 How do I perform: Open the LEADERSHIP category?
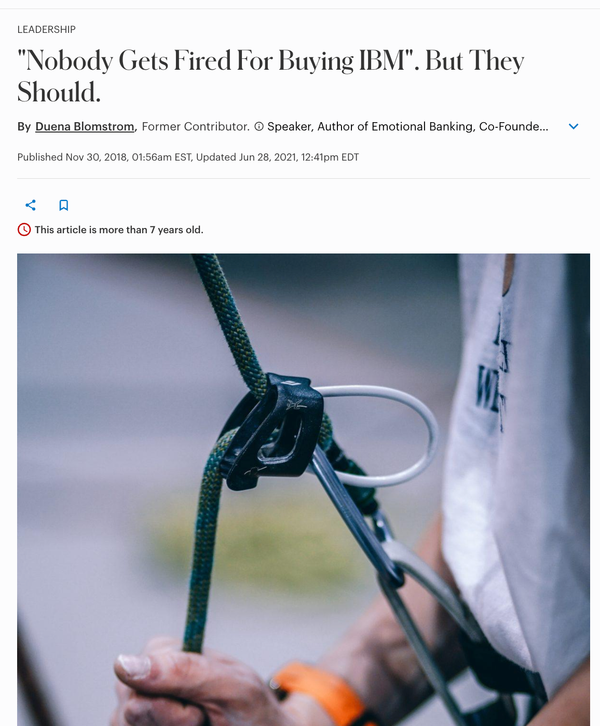pos(46,30)
